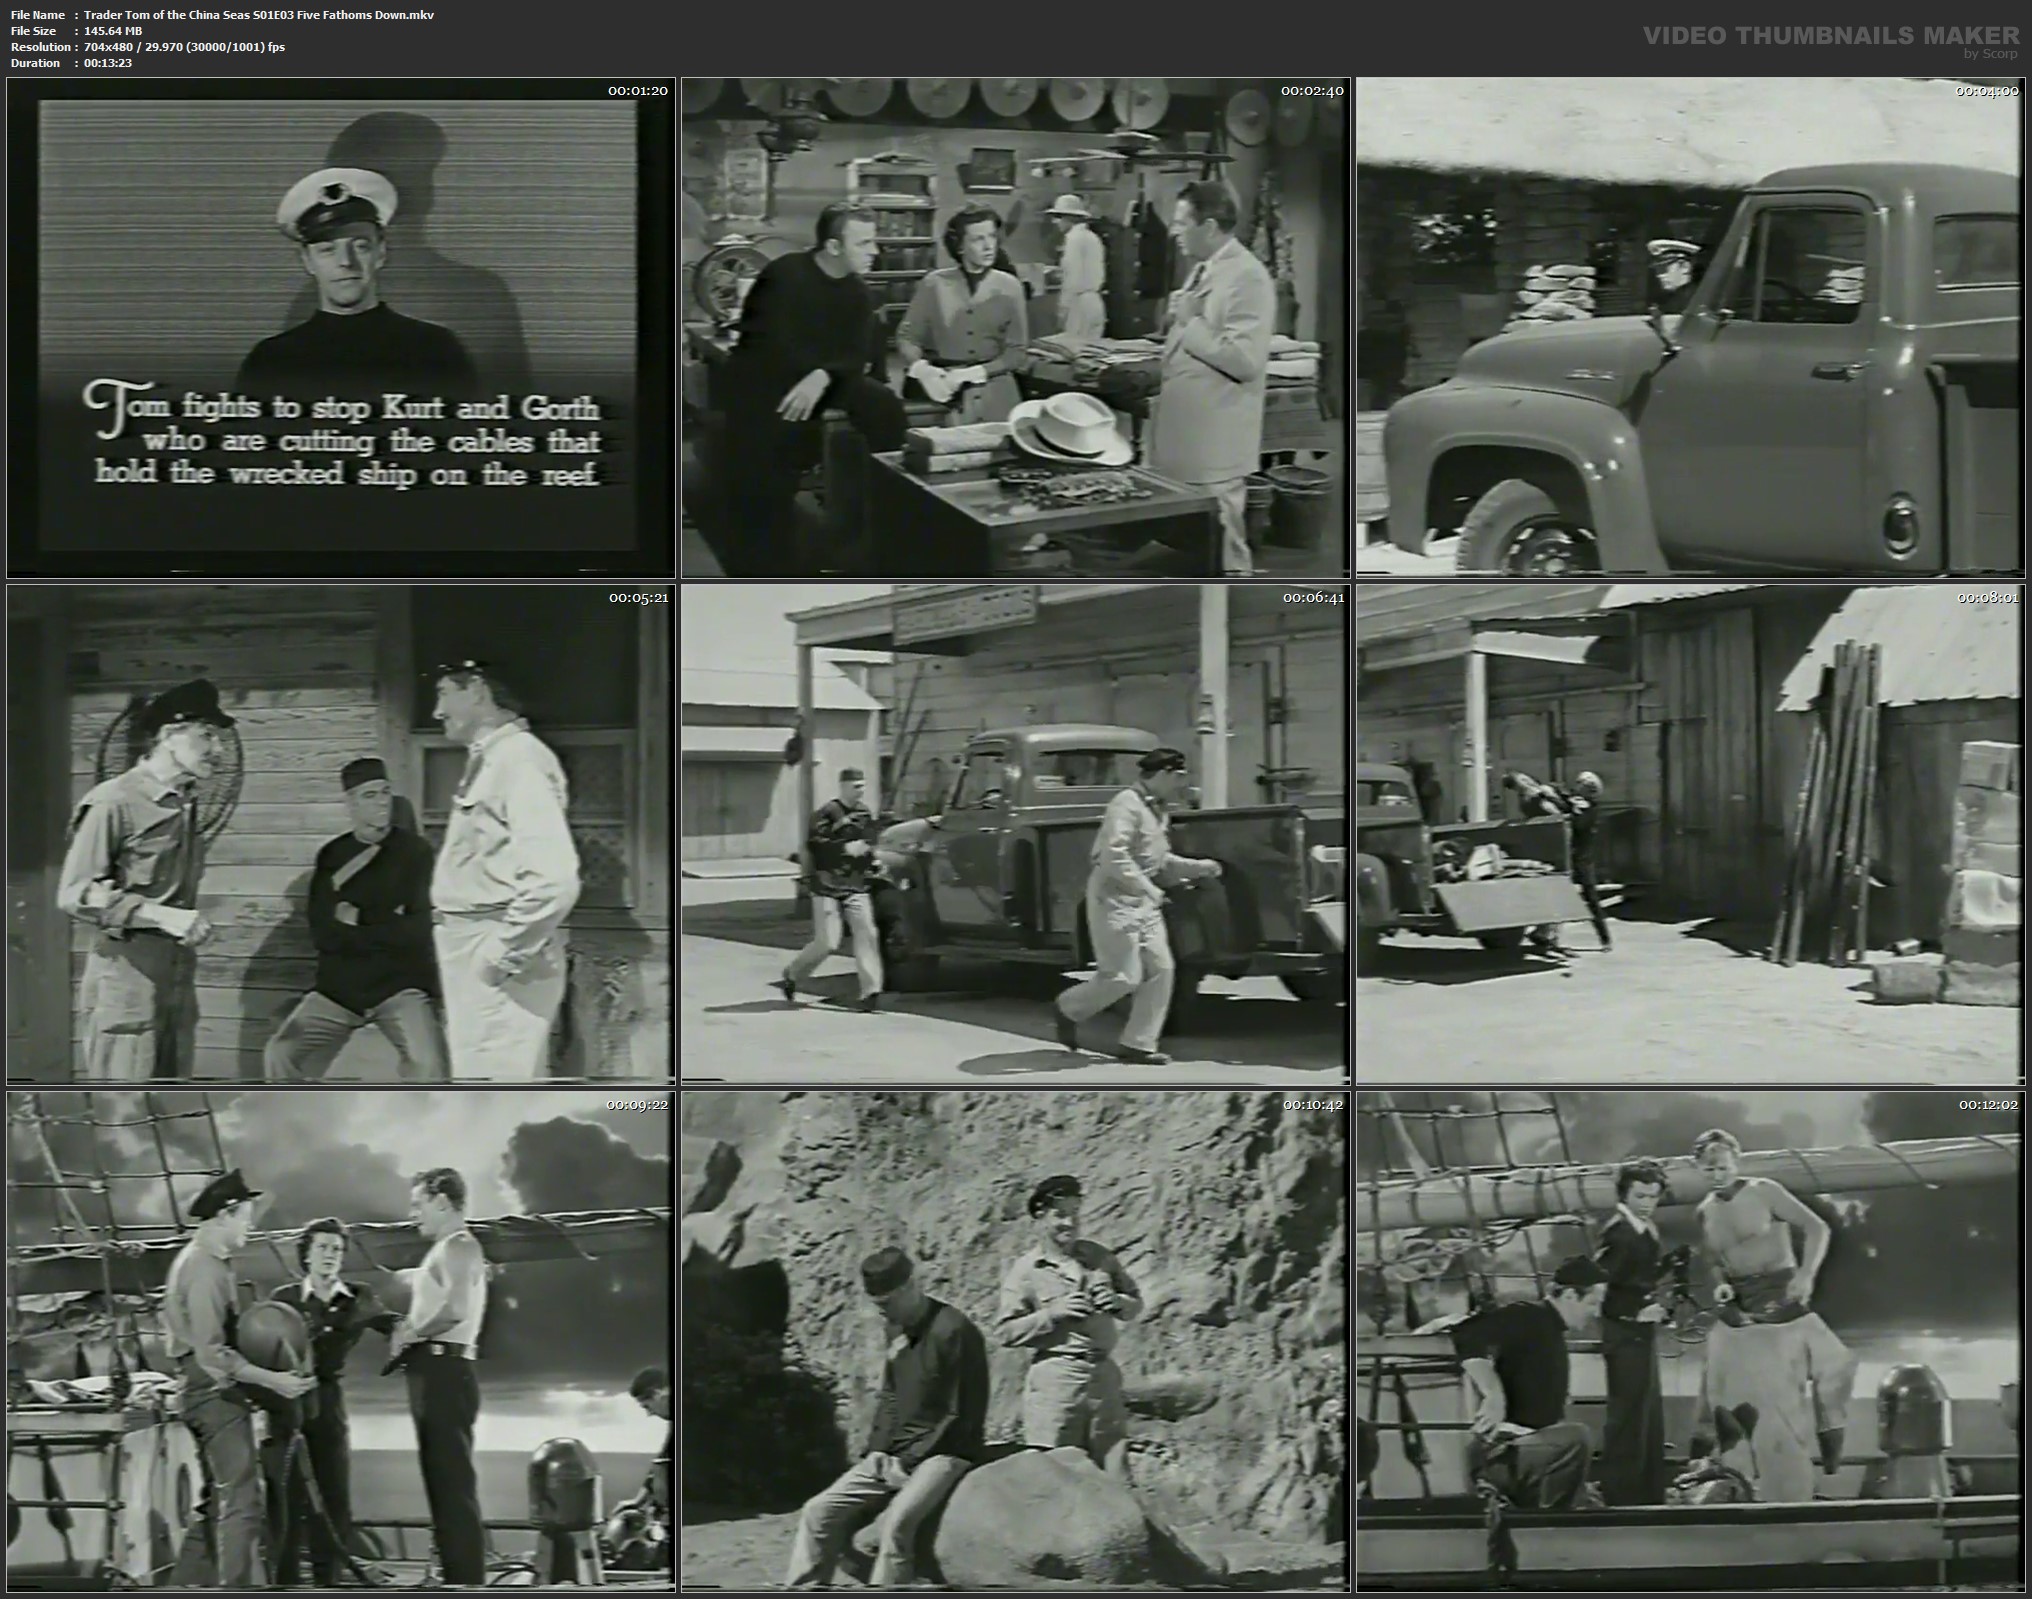Click the File Name text line
Viewport: 2032px width, 1599px height.
[x=222, y=15]
